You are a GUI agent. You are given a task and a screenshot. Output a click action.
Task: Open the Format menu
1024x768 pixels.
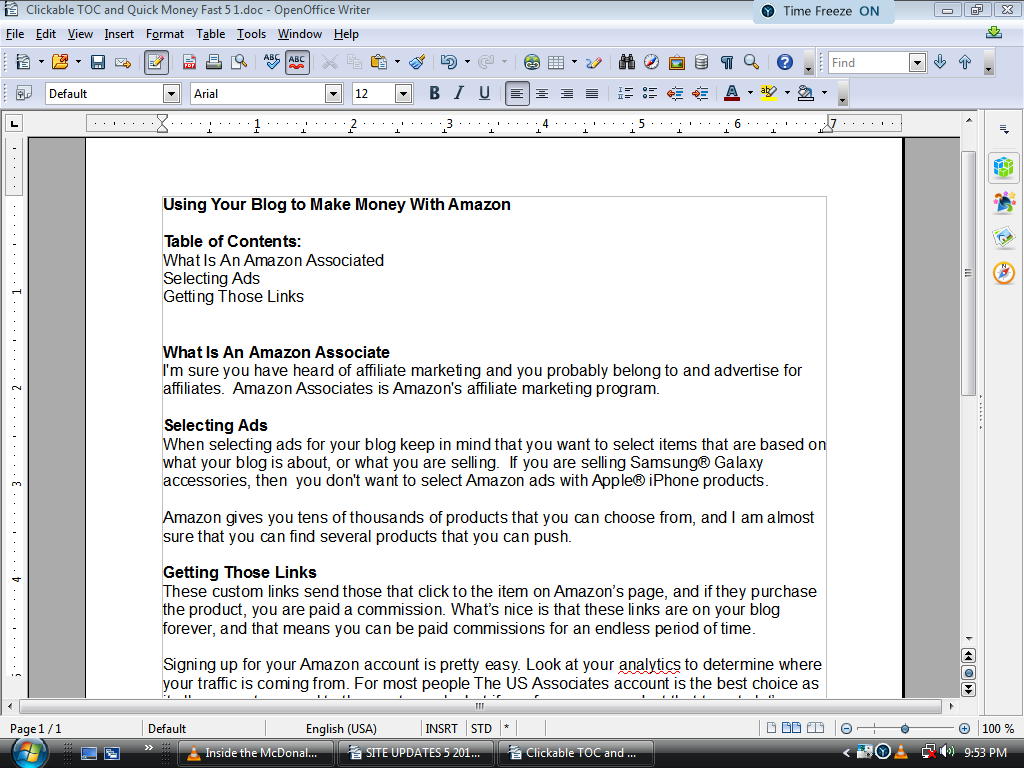pos(165,34)
